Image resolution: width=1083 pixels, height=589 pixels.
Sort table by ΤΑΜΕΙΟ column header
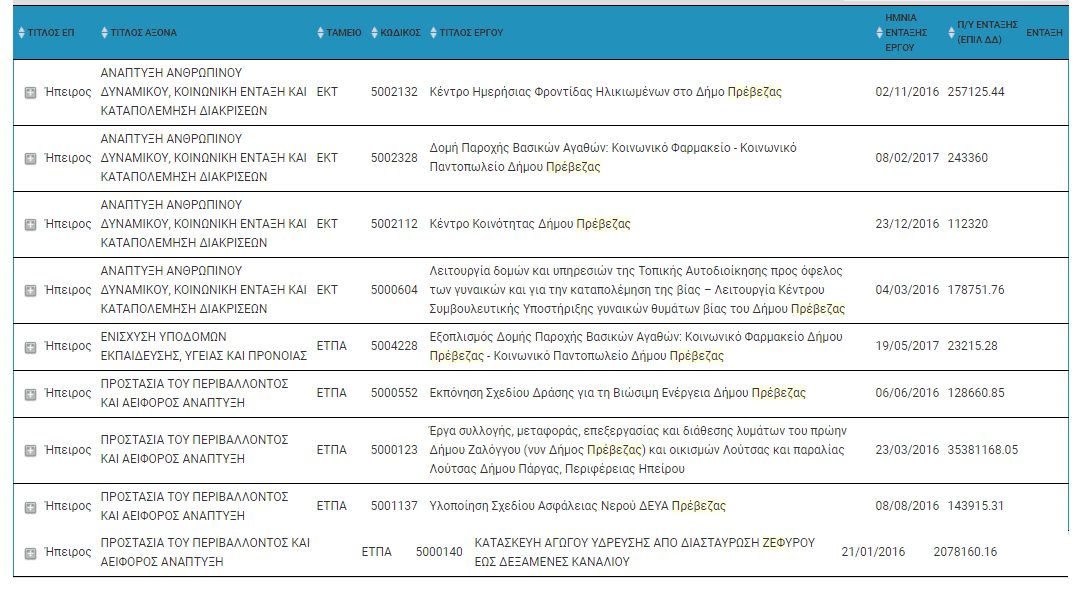point(339,32)
